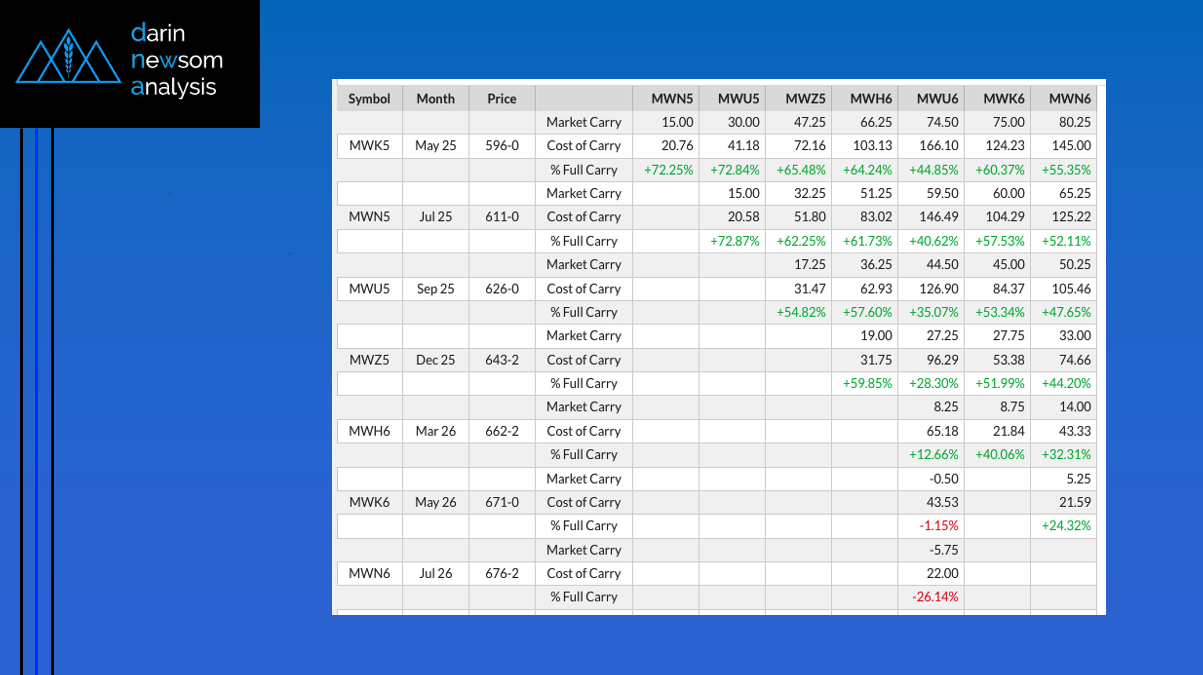This screenshot has height=675, width=1203.
Task: Select the +72.25% full carry cell
Action: point(669,169)
